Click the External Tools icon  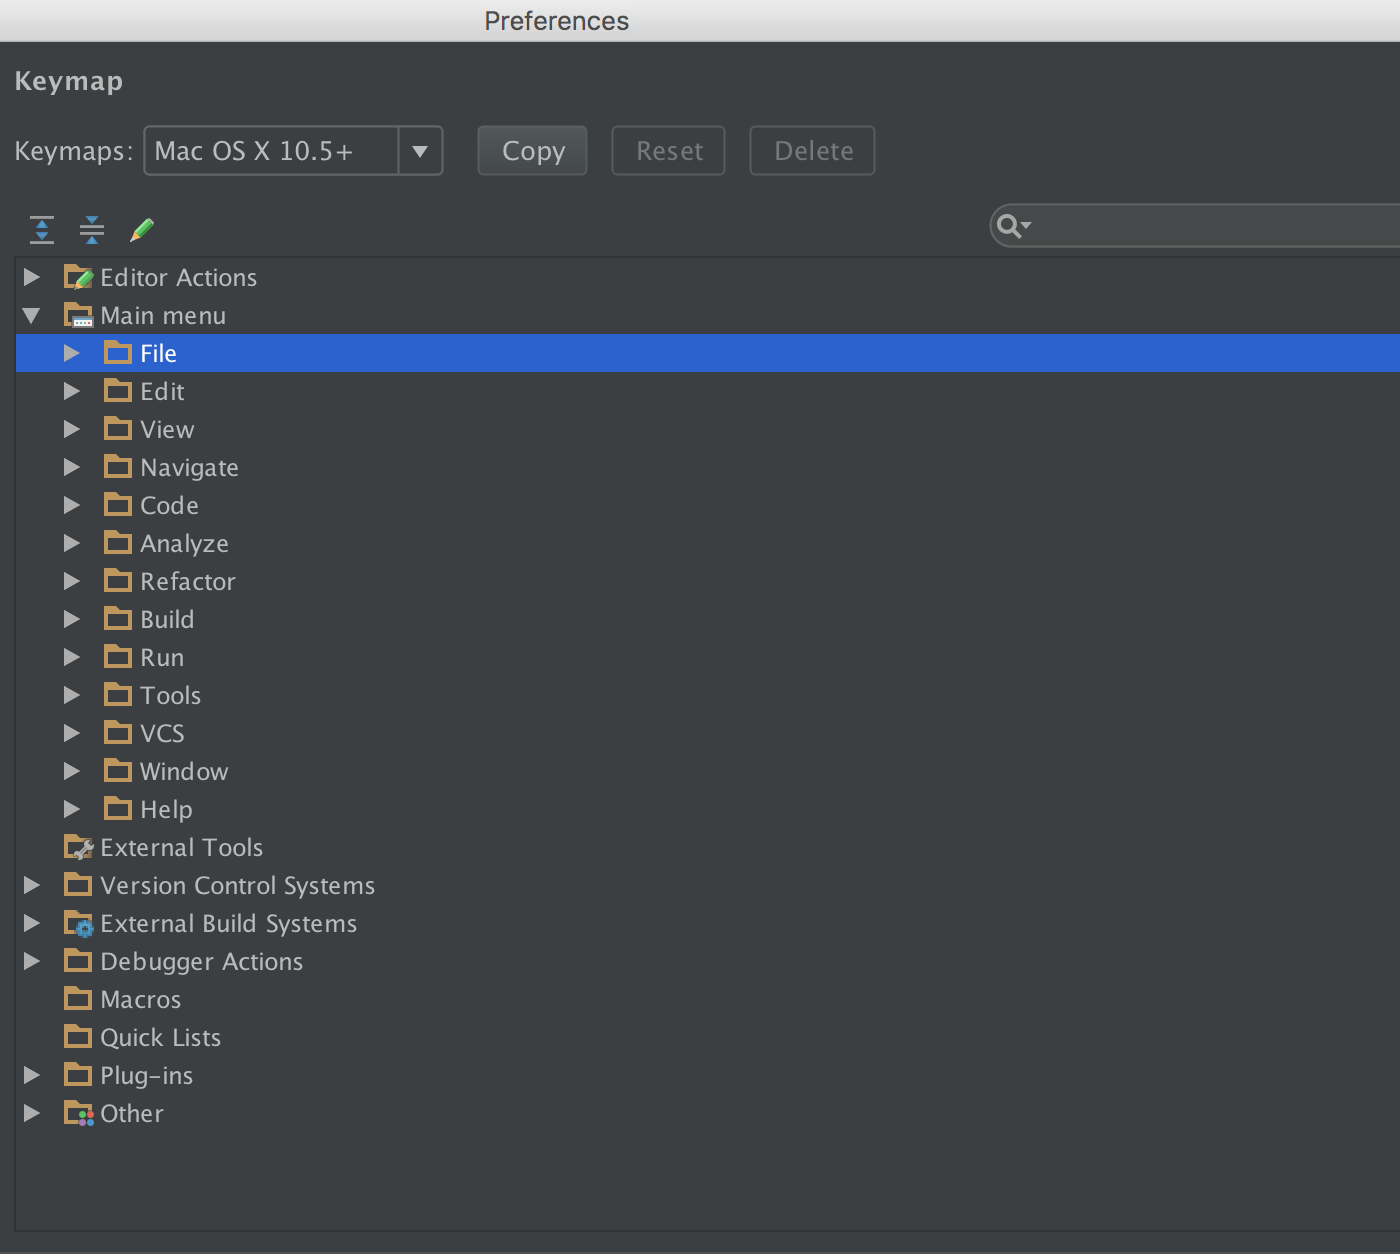point(78,847)
